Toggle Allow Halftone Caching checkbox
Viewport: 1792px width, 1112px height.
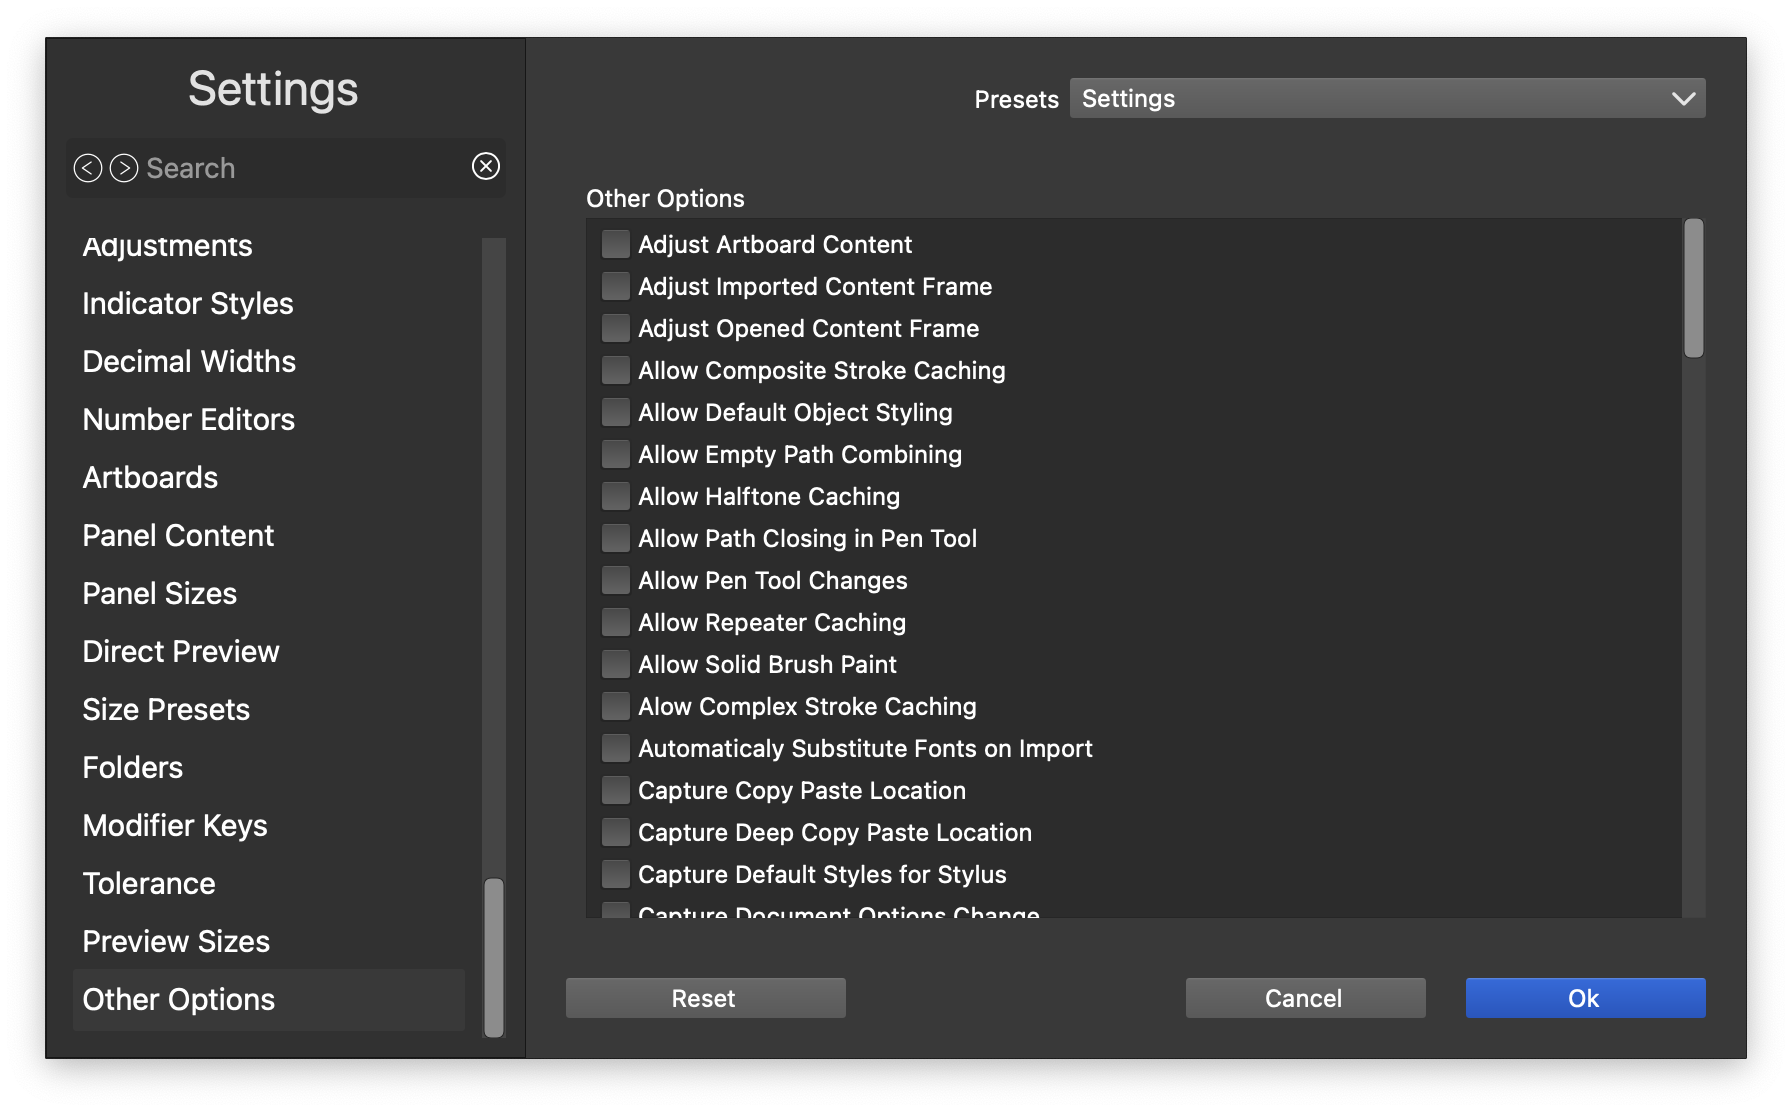coord(616,497)
